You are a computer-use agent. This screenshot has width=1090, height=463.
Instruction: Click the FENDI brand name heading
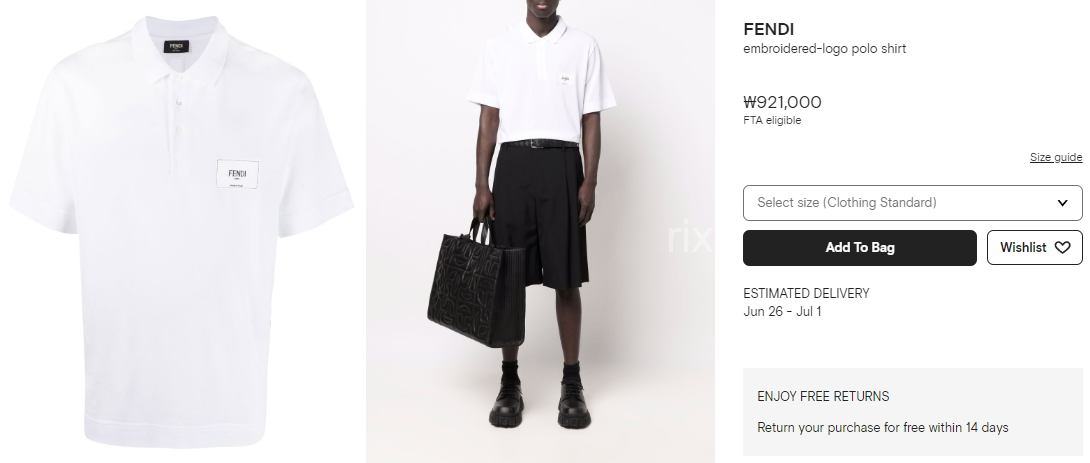pyautogui.click(x=769, y=29)
